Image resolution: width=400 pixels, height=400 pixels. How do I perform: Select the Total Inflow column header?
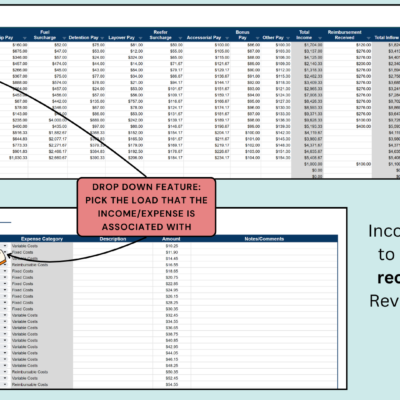pos(387,38)
